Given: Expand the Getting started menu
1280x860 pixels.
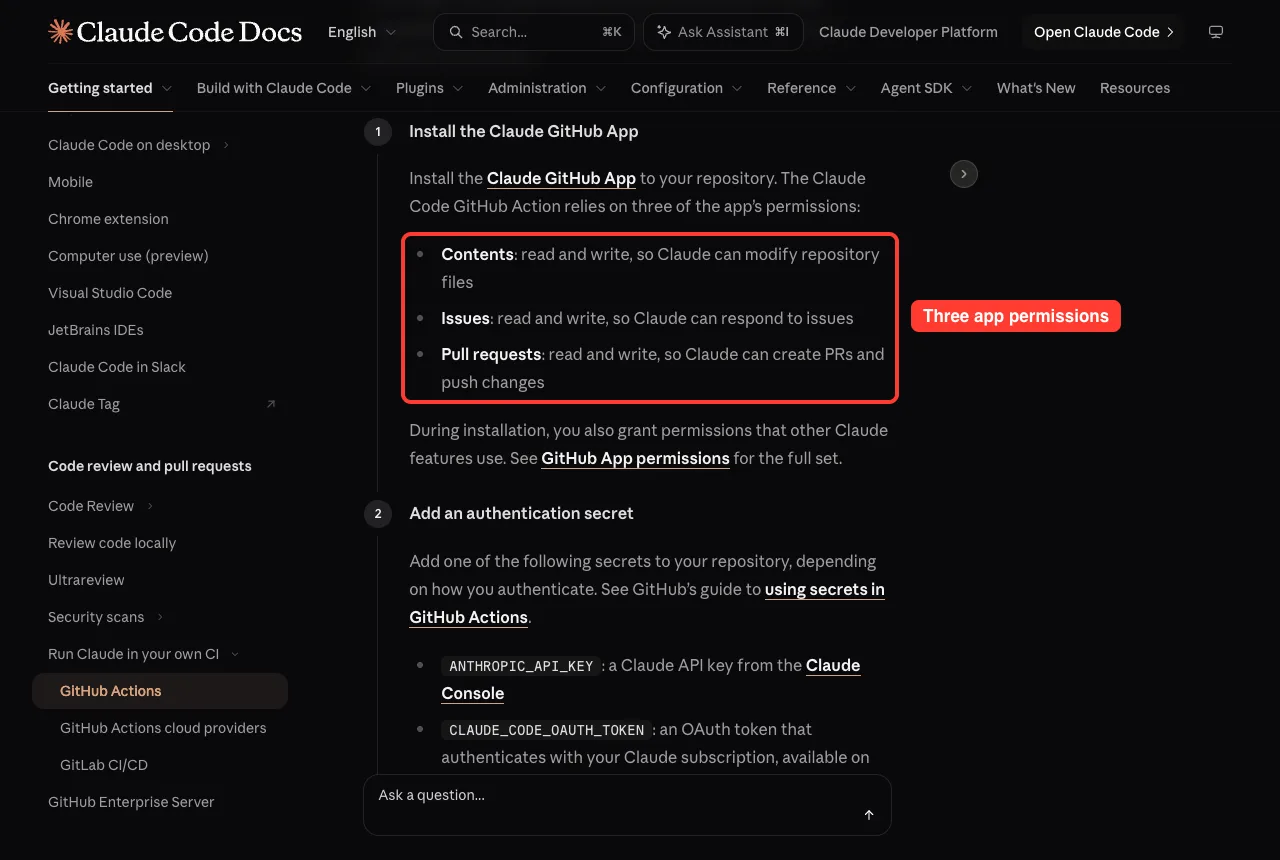Looking at the screenshot, I should point(110,88).
